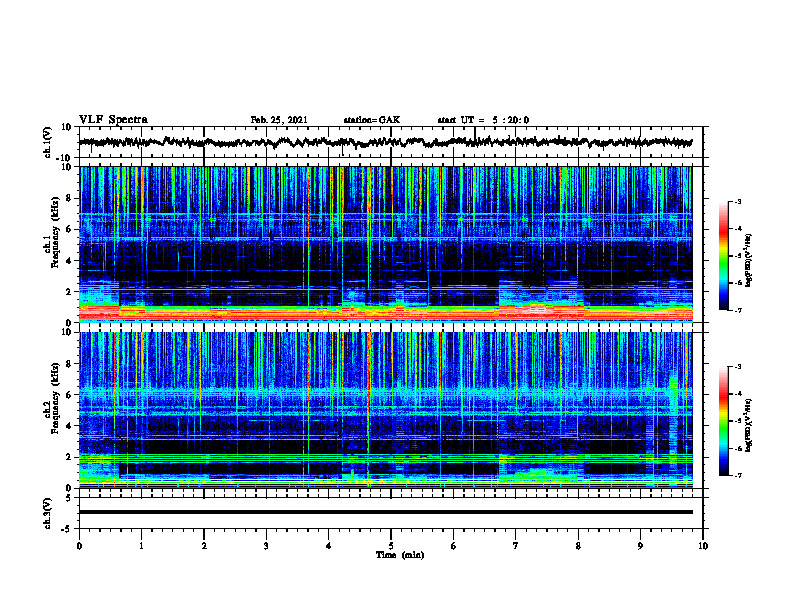This screenshot has width=792, height=612.
Task: Click inside the ch.1 spectrogram panel
Action: pos(385,244)
